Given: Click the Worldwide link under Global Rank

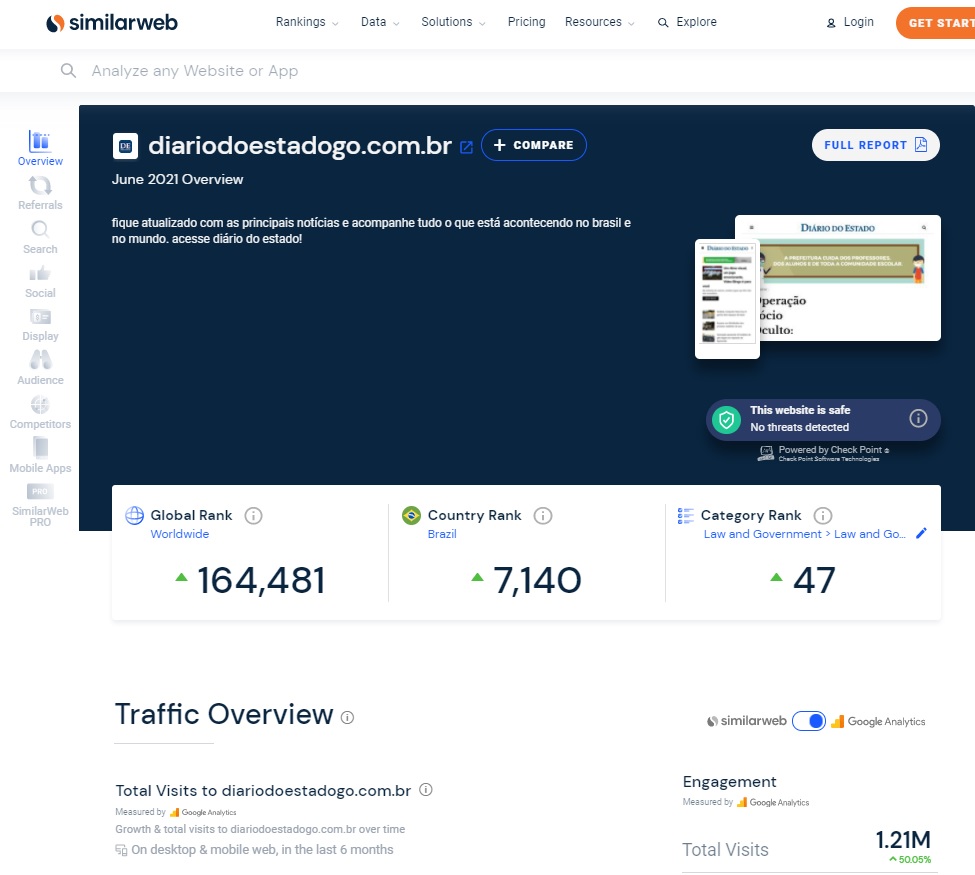Looking at the screenshot, I should click(180, 534).
